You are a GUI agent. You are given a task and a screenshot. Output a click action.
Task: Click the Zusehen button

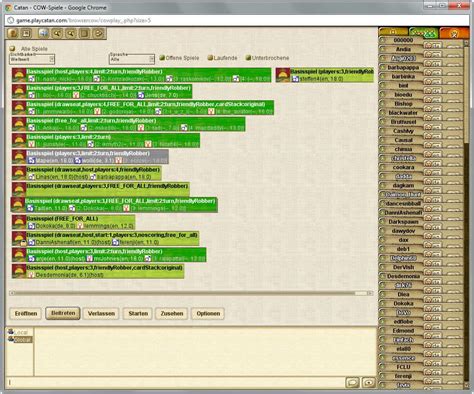click(172, 313)
